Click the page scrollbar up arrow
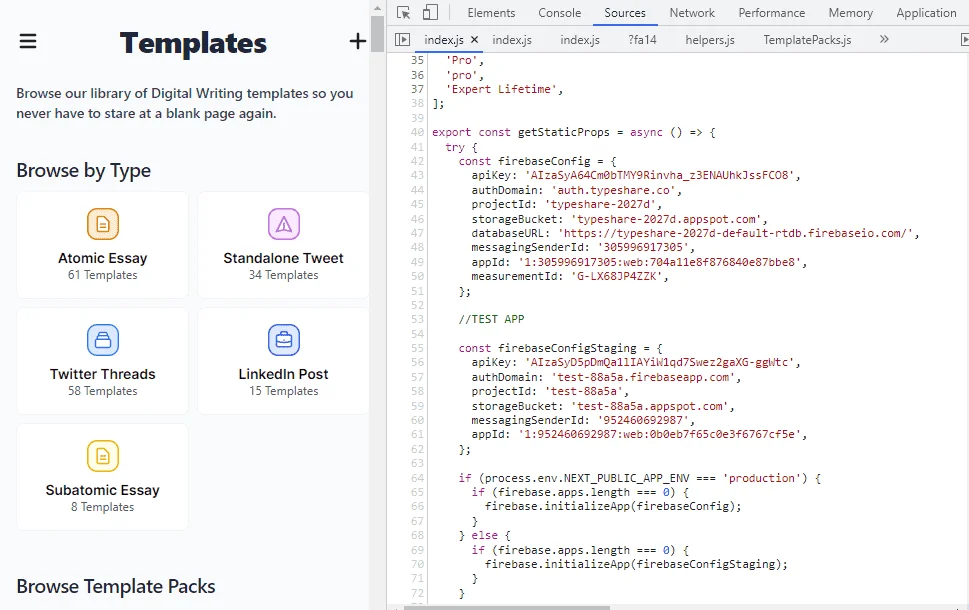This screenshot has height=610, width=969. click(x=378, y=7)
